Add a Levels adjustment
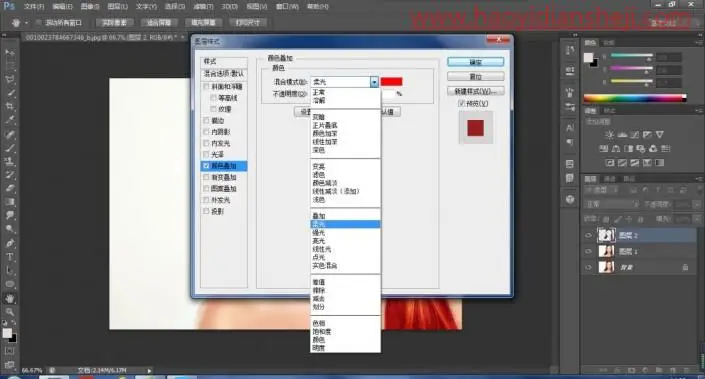This screenshot has height=379, width=705. pyautogui.click(x=622, y=134)
